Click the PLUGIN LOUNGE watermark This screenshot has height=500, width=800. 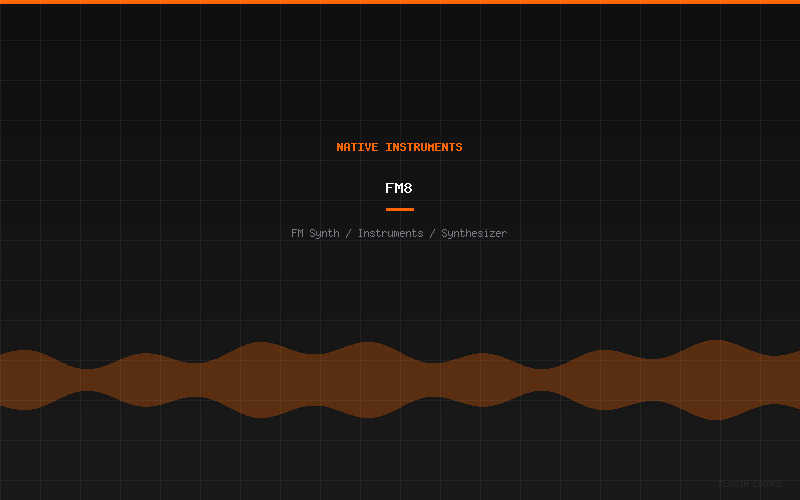point(750,484)
